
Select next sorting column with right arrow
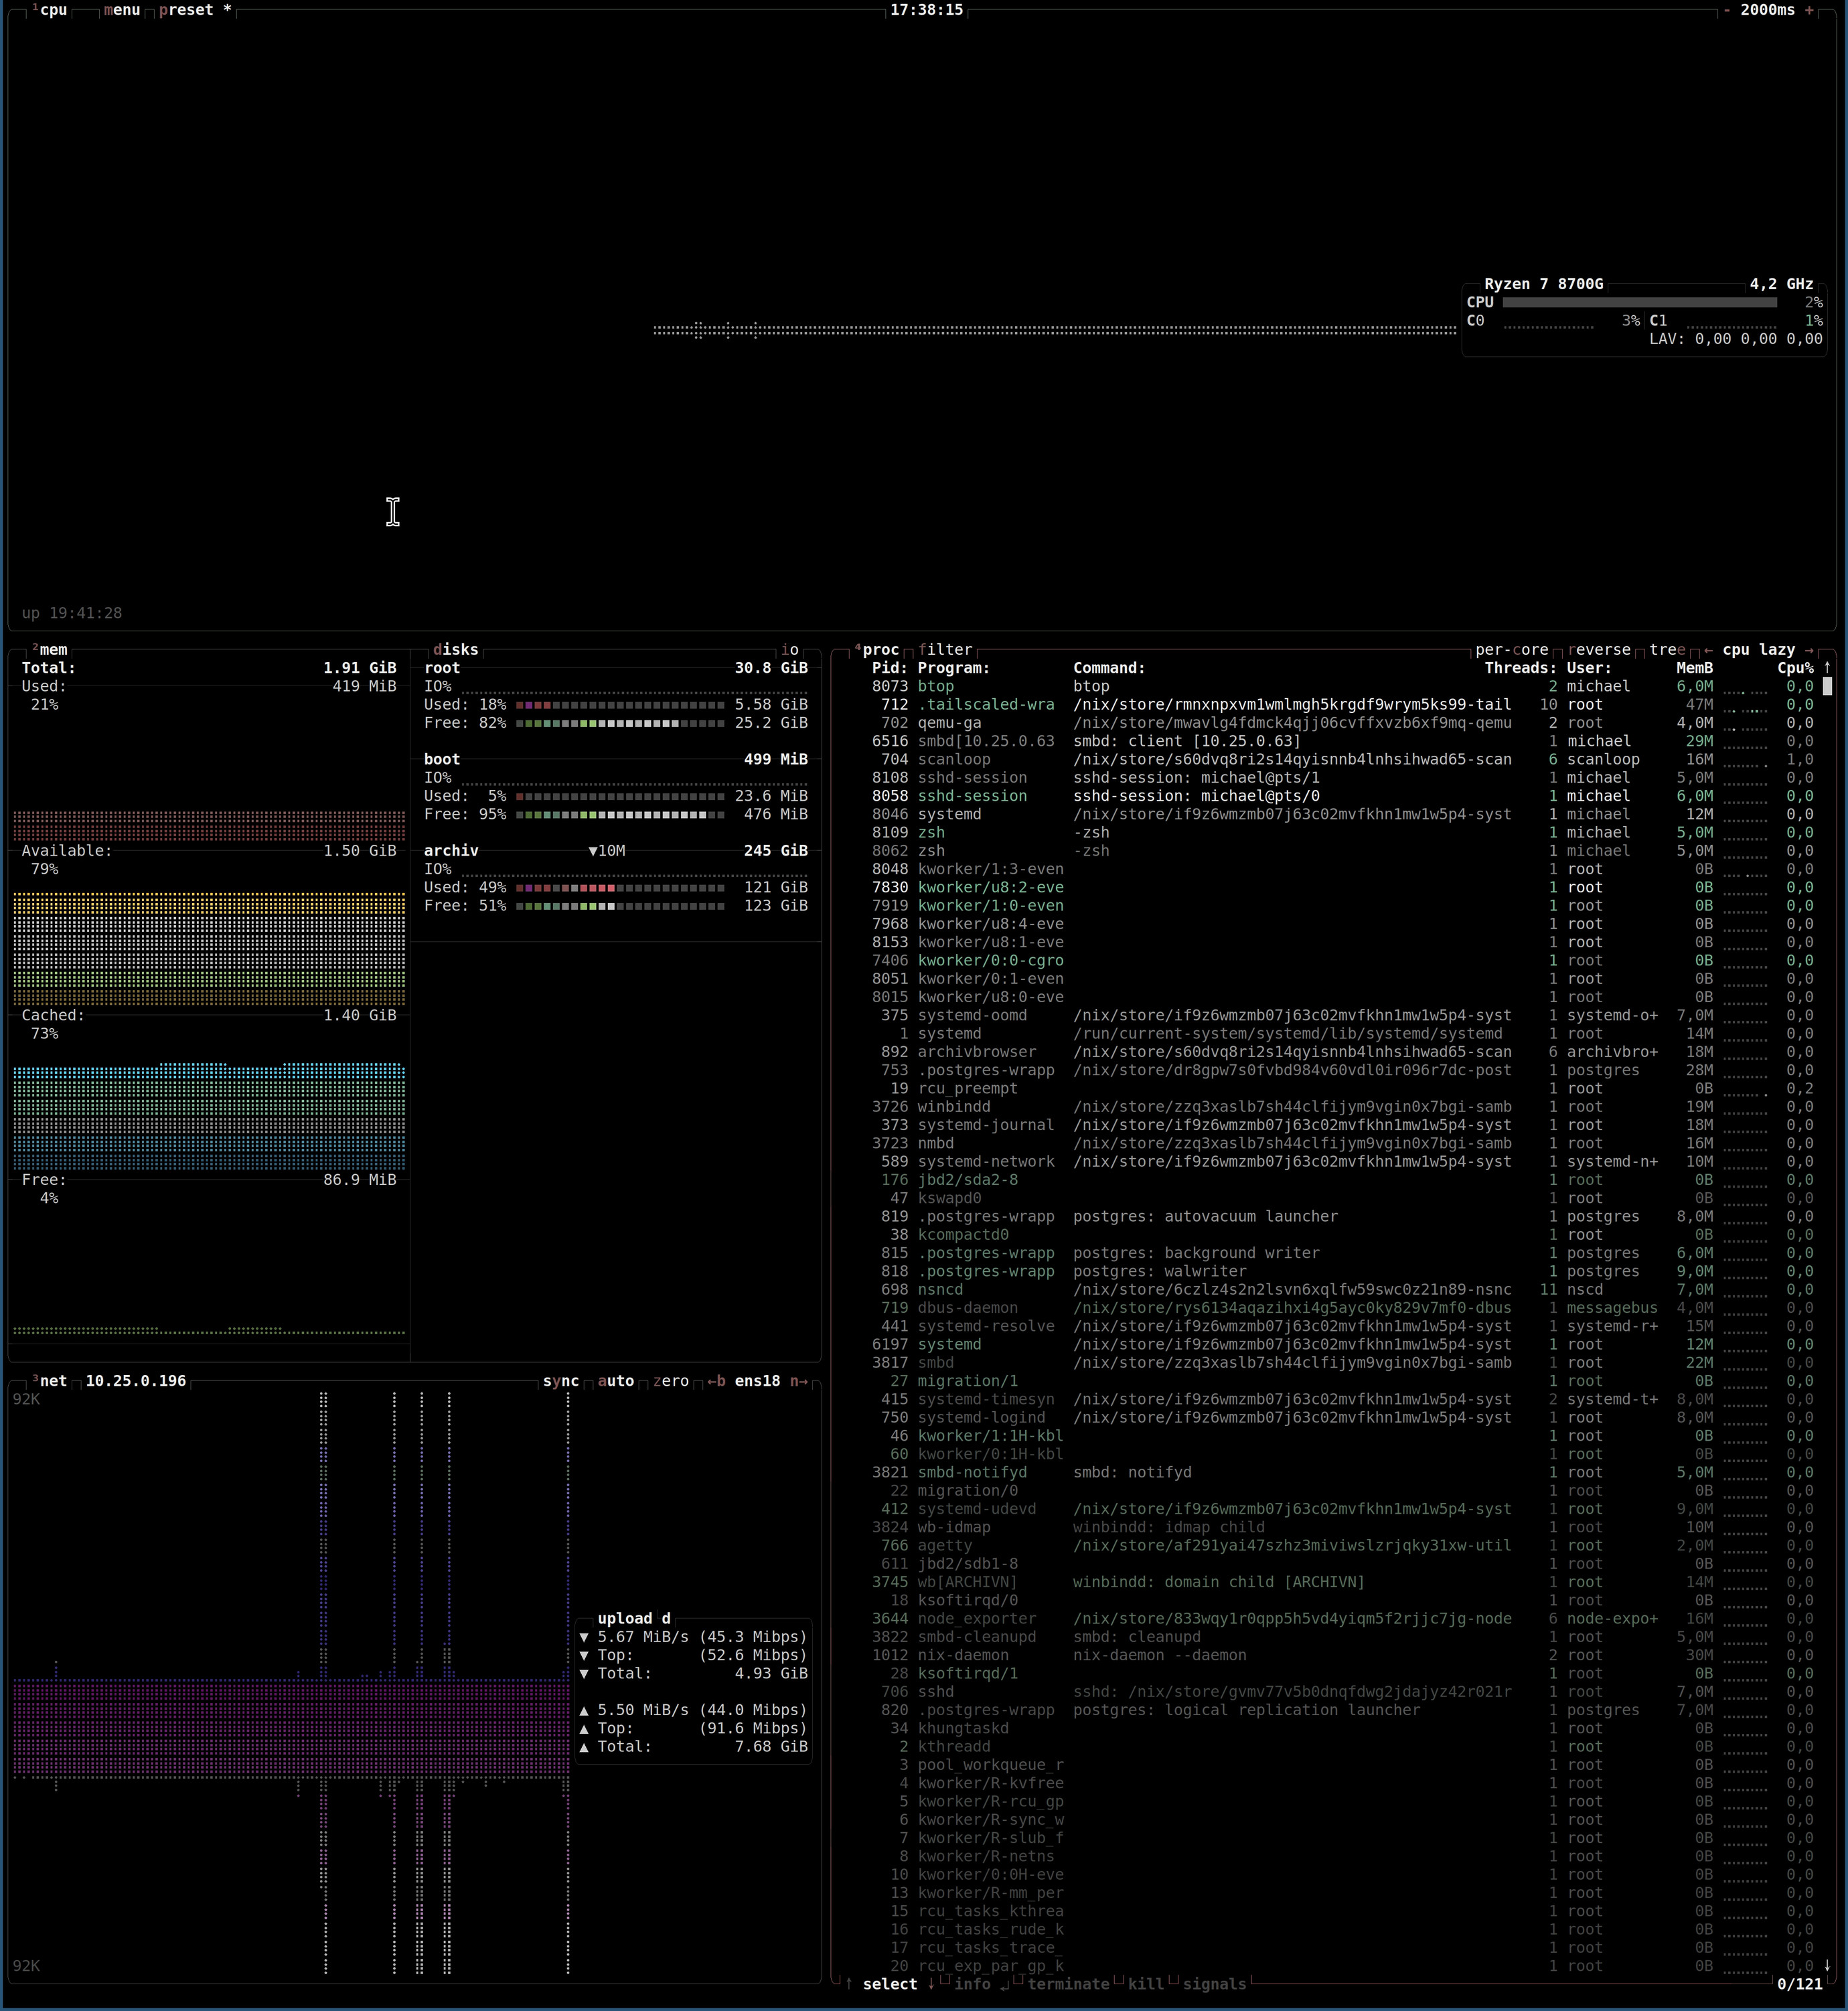click(x=1809, y=650)
